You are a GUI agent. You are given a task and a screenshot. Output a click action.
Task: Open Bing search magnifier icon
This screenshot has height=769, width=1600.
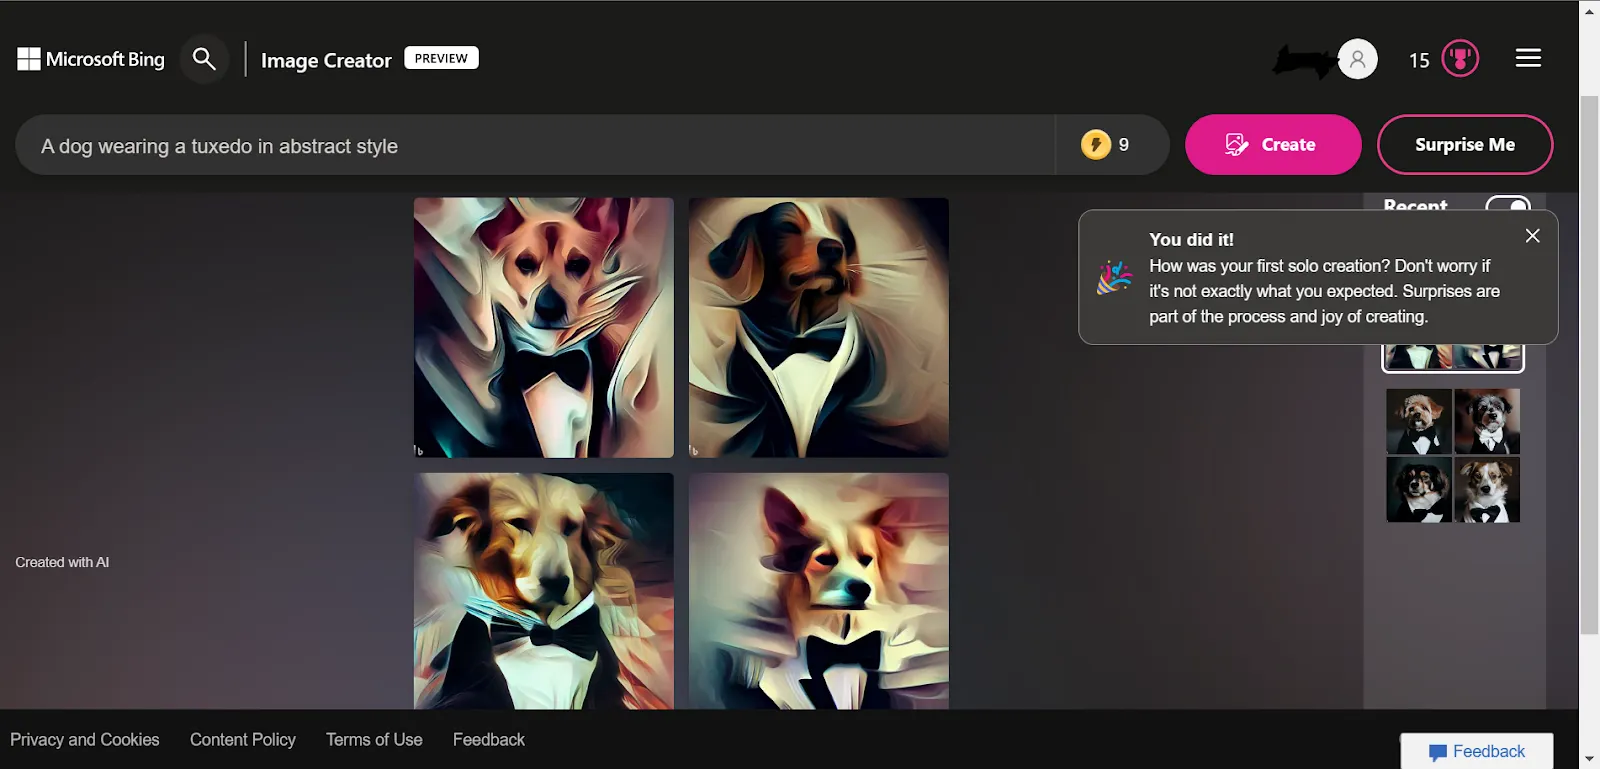(204, 60)
